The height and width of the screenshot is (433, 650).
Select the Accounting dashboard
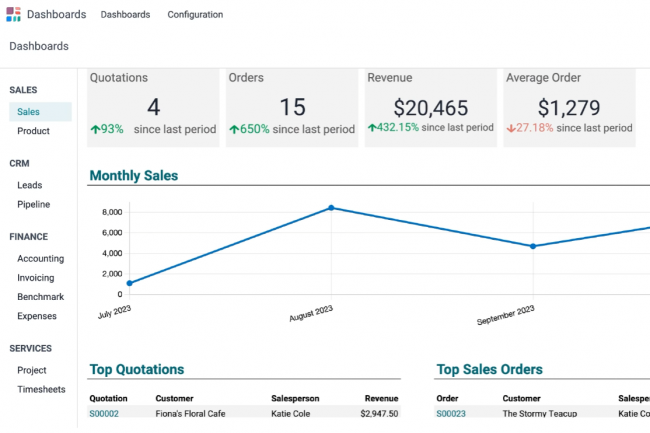40,258
